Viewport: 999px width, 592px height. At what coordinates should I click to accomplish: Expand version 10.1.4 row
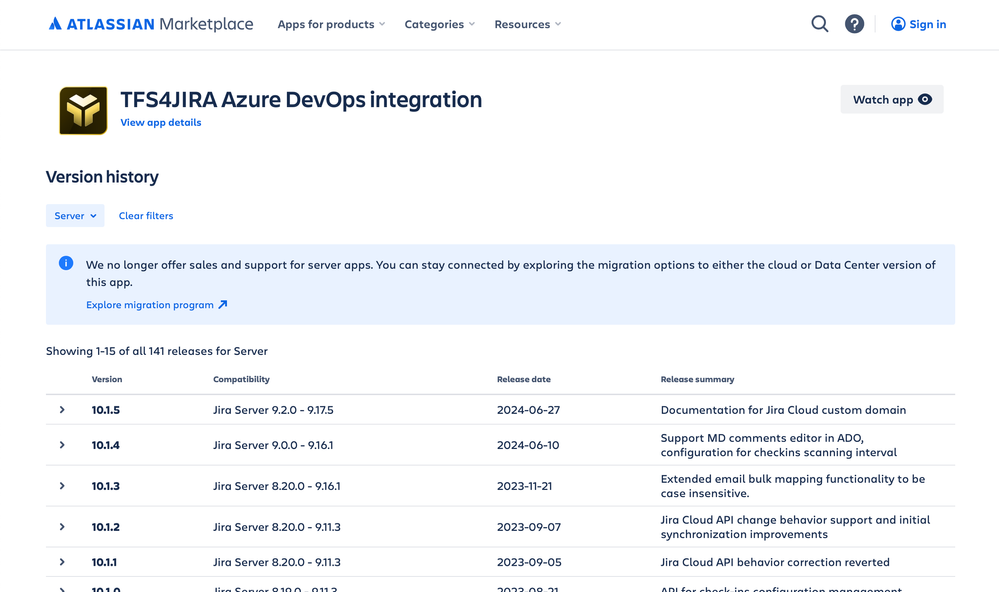click(x=62, y=445)
